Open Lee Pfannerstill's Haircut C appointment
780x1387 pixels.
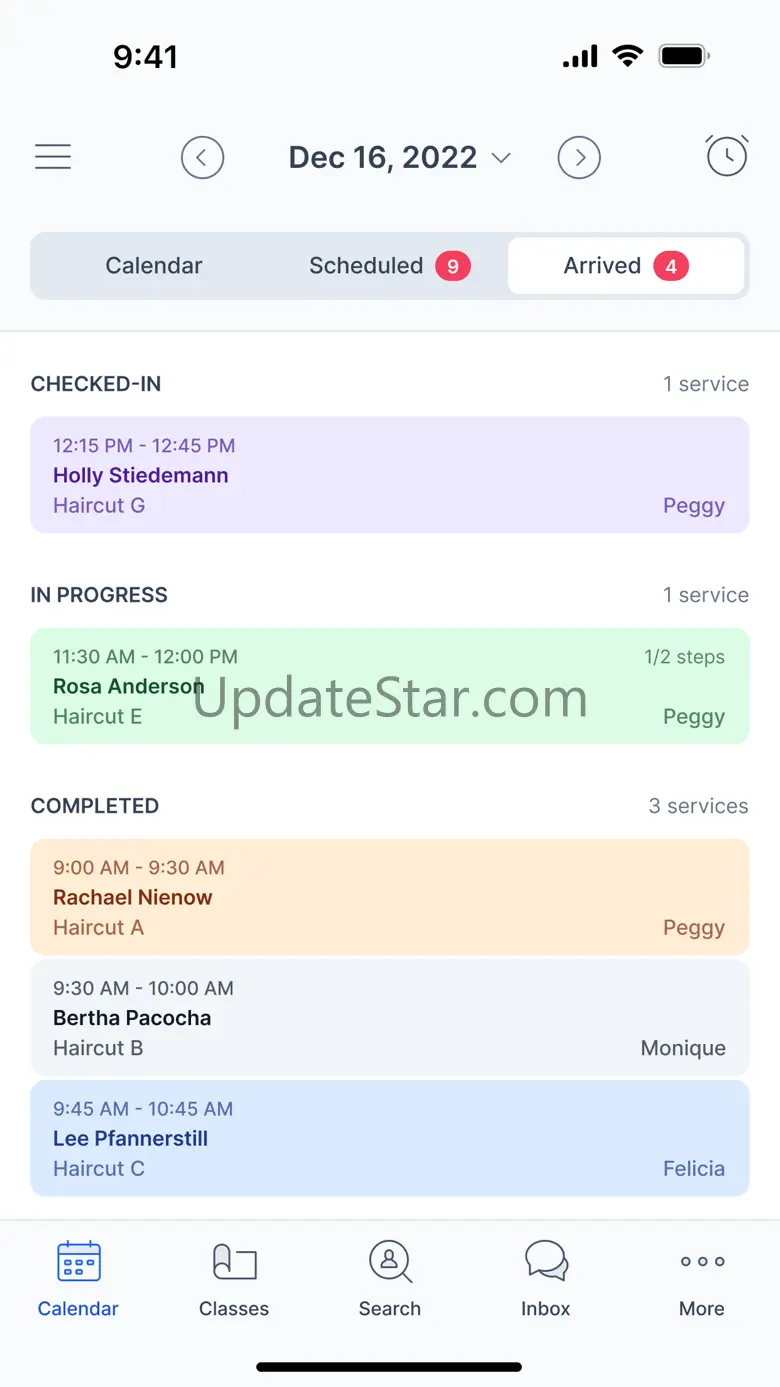click(x=390, y=1138)
